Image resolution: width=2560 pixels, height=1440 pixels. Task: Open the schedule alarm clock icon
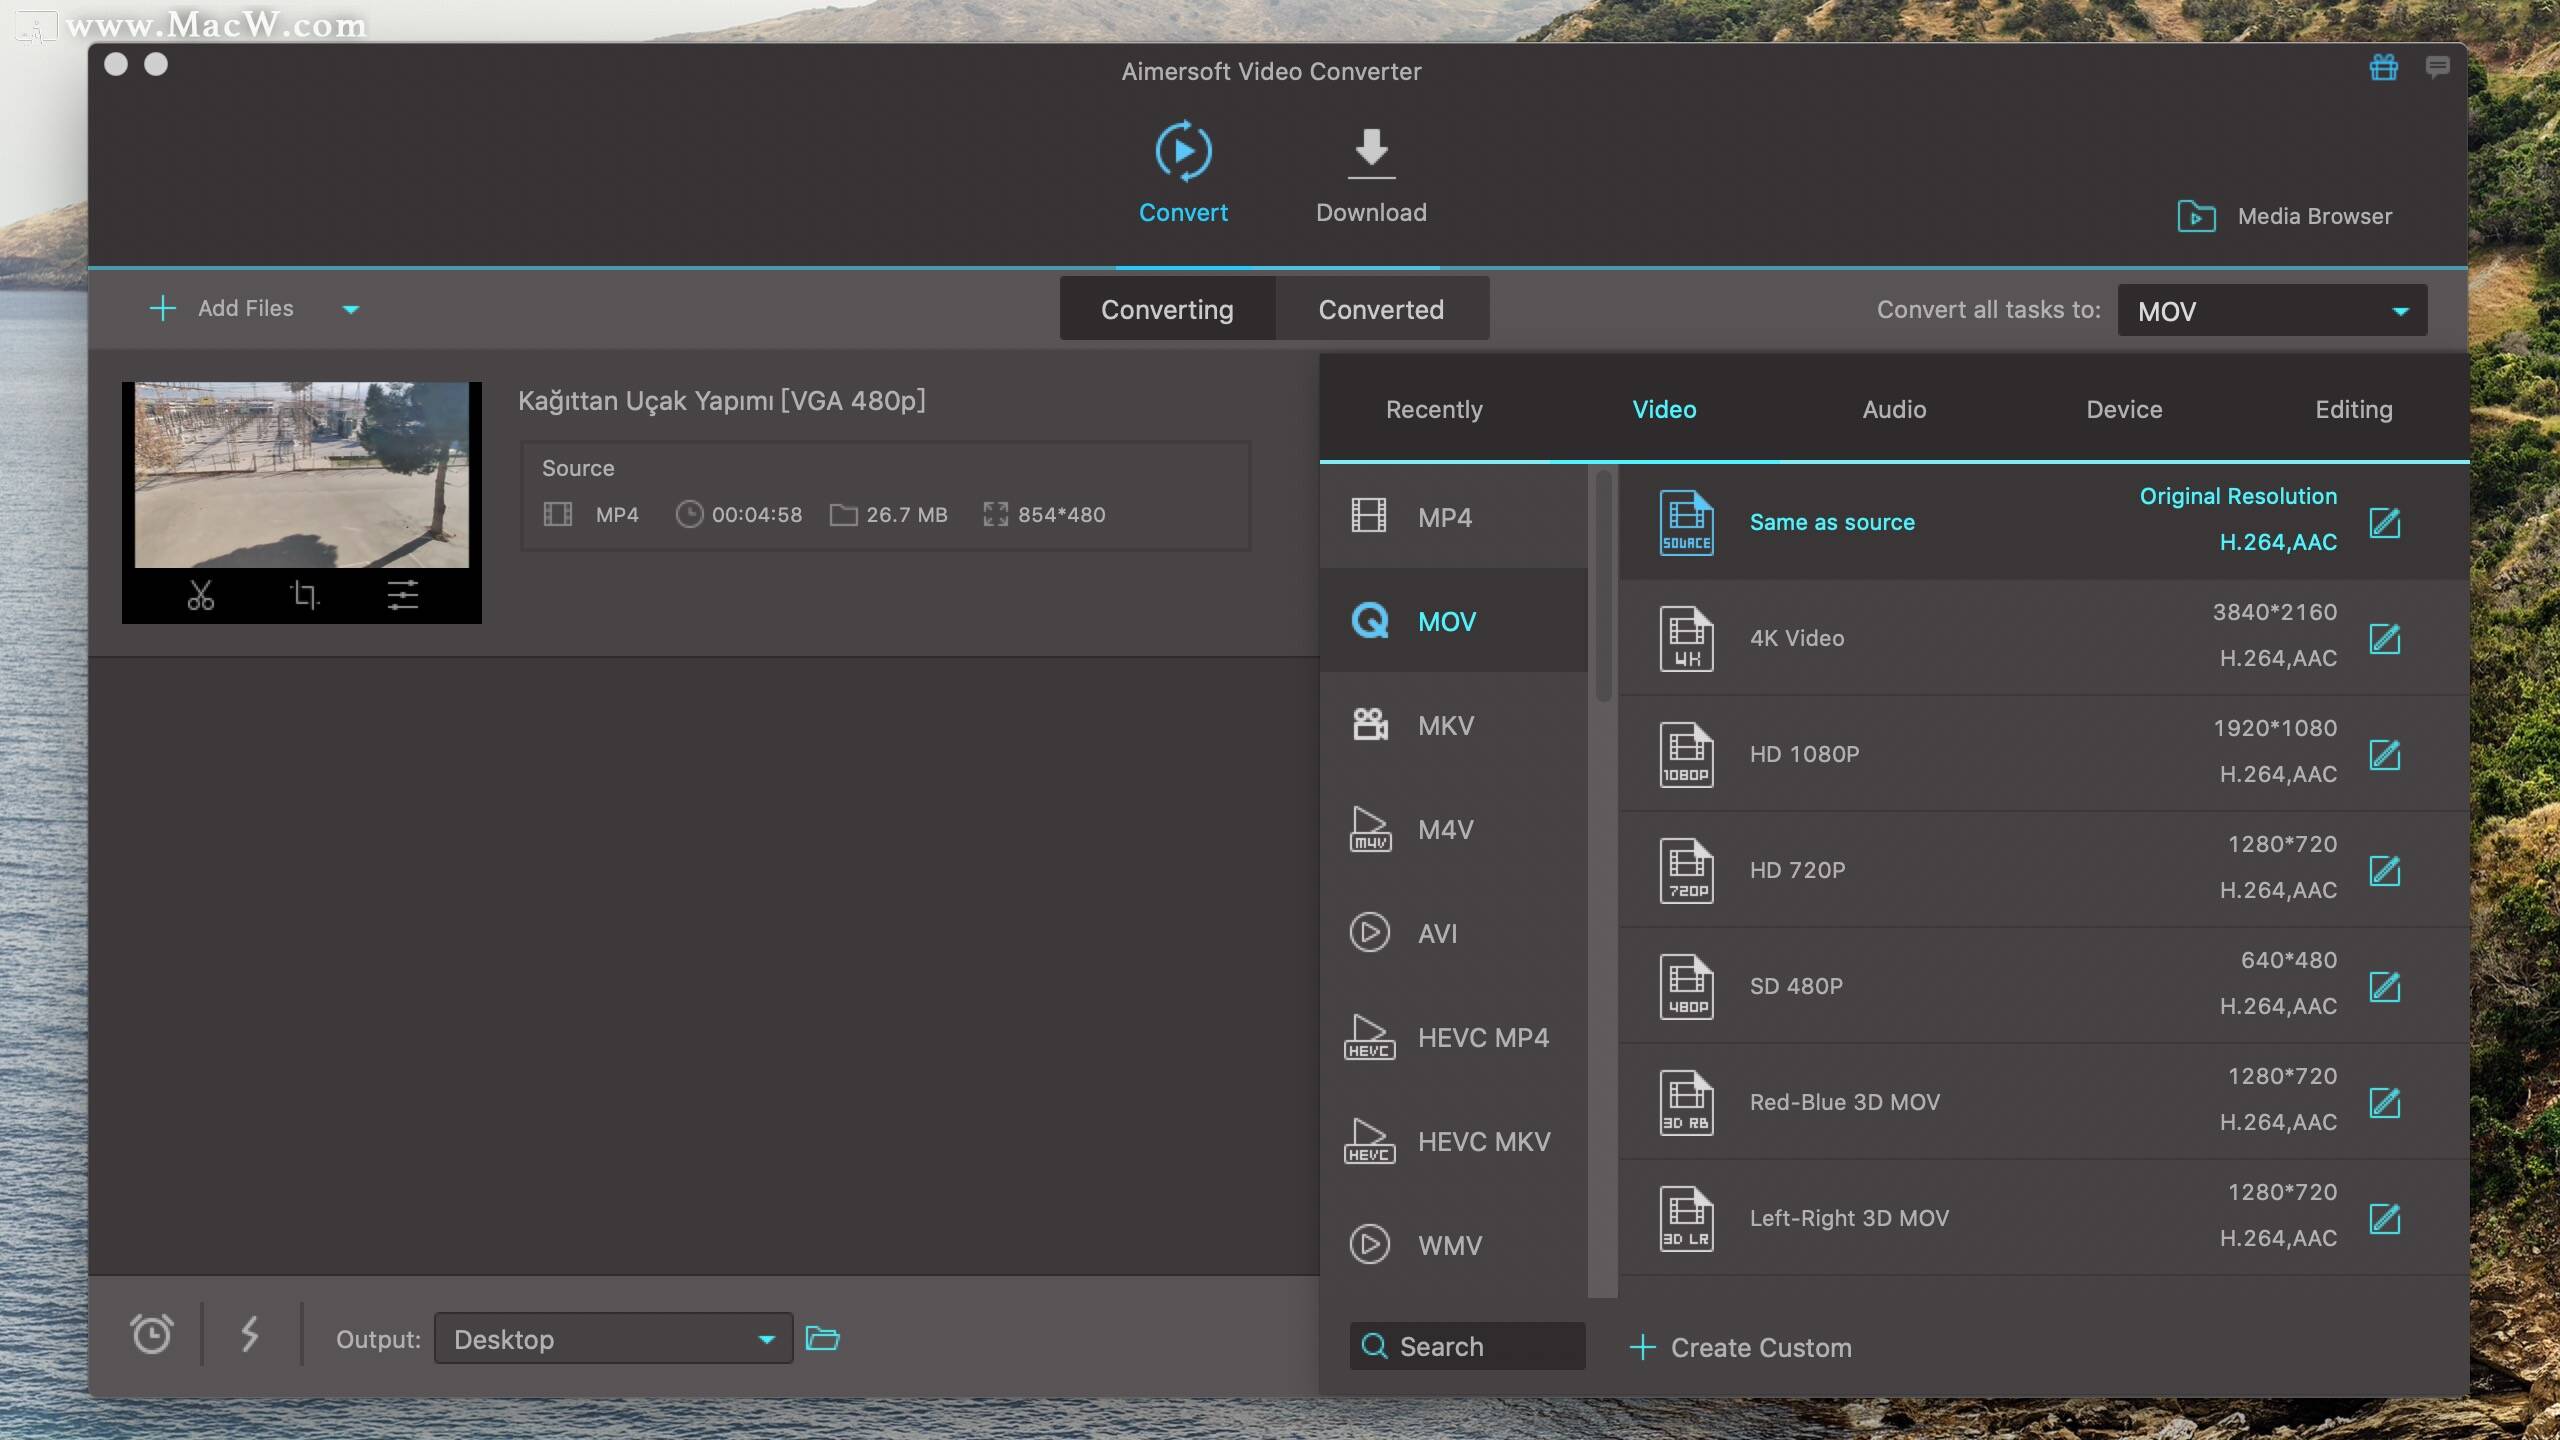point(151,1334)
